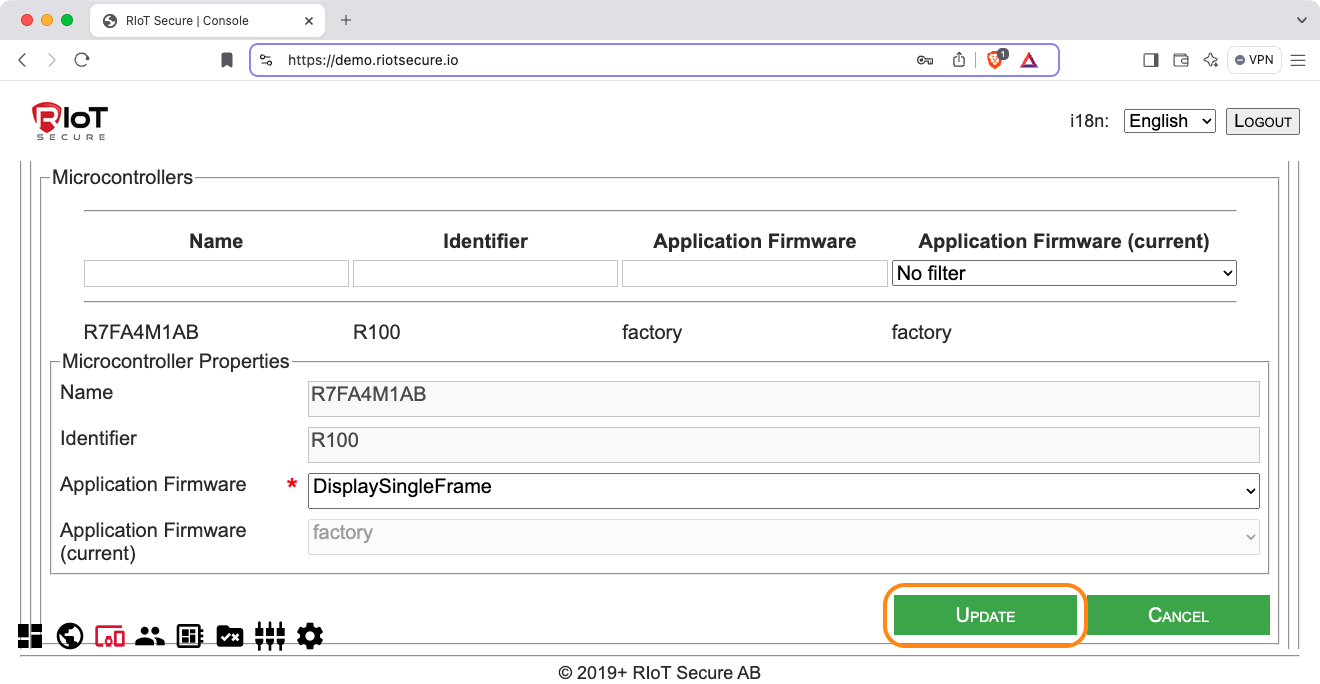Click the globe icon in bottom toolbar
Image resolution: width=1320 pixels, height=684 pixels.
click(x=70, y=636)
